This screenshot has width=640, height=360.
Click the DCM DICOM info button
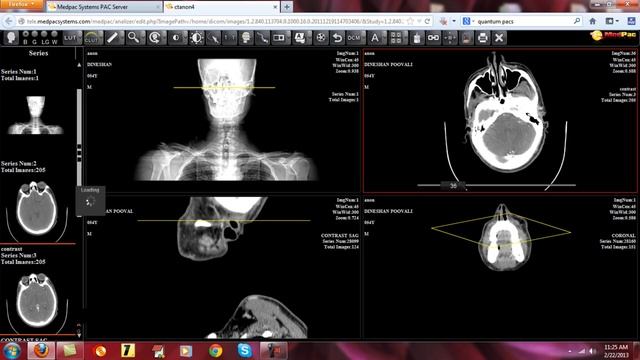[354, 38]
